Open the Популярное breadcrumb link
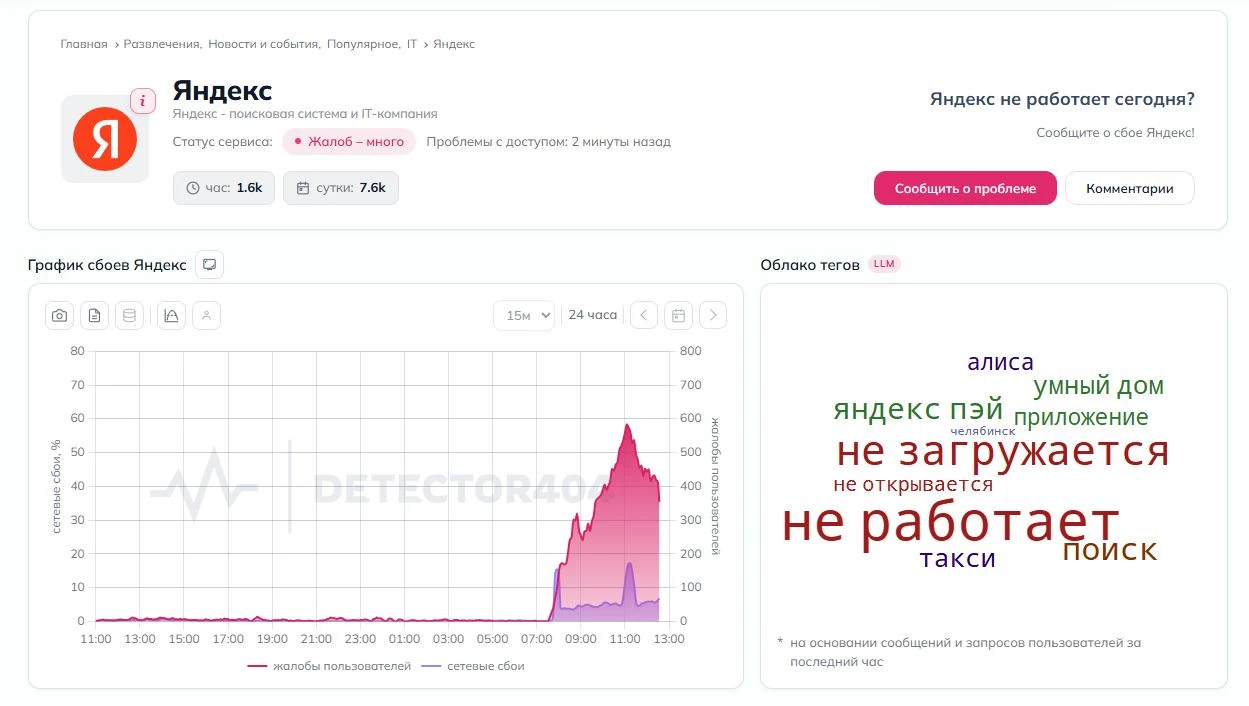 [x=364, y=44]
